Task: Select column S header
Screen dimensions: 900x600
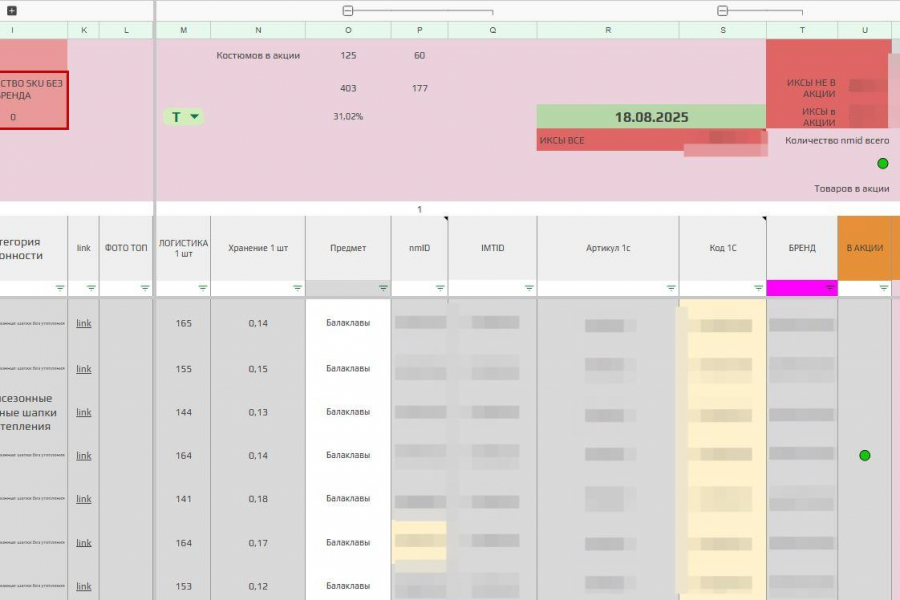Action: click(x=723, y=30)
